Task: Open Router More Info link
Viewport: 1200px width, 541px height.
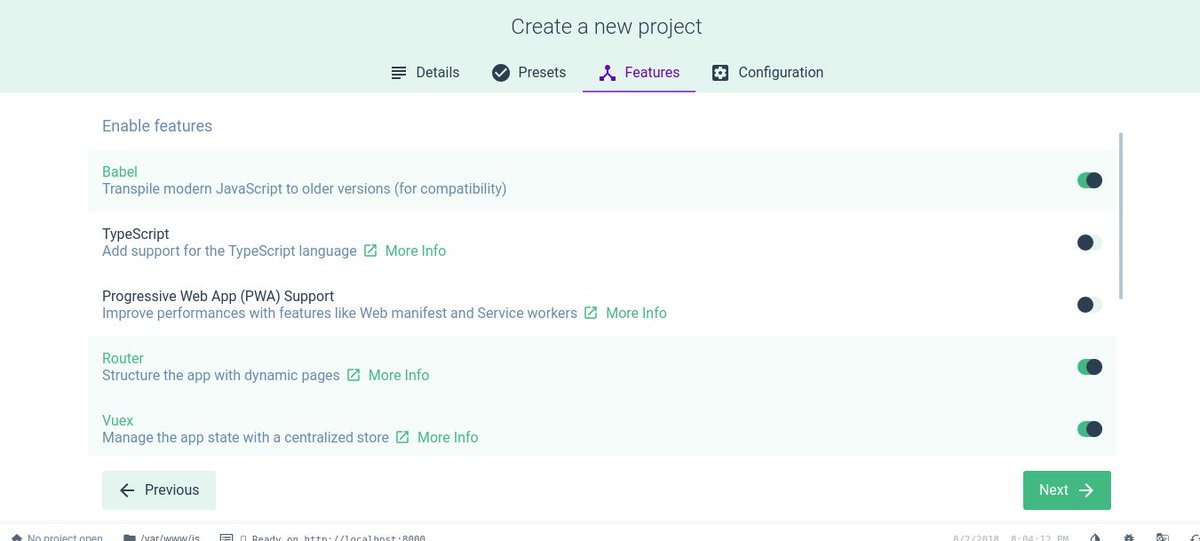Action: pos(398,375)
